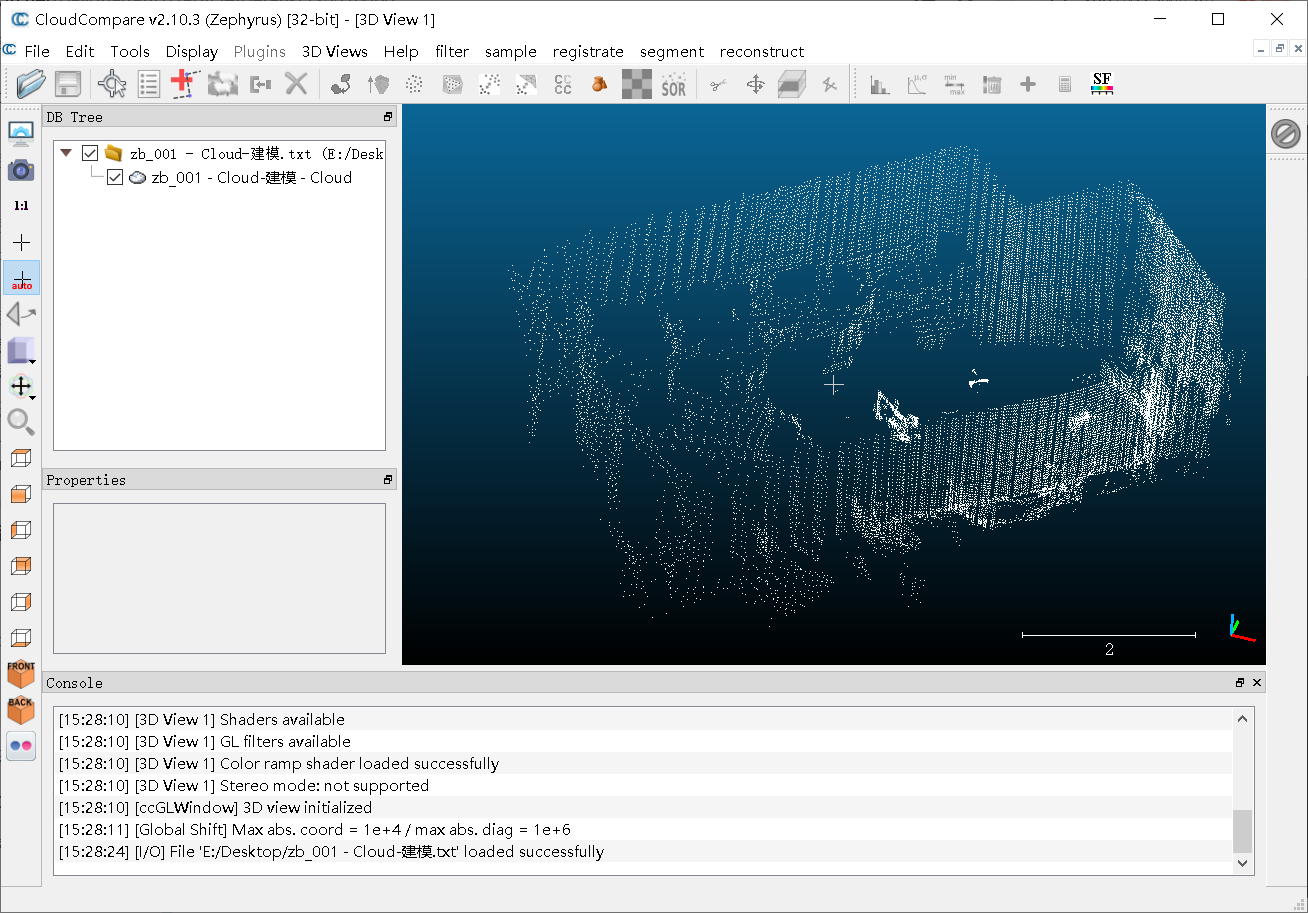
Task: Click the console scrollbar up arrow
Action: point(1242,718)
